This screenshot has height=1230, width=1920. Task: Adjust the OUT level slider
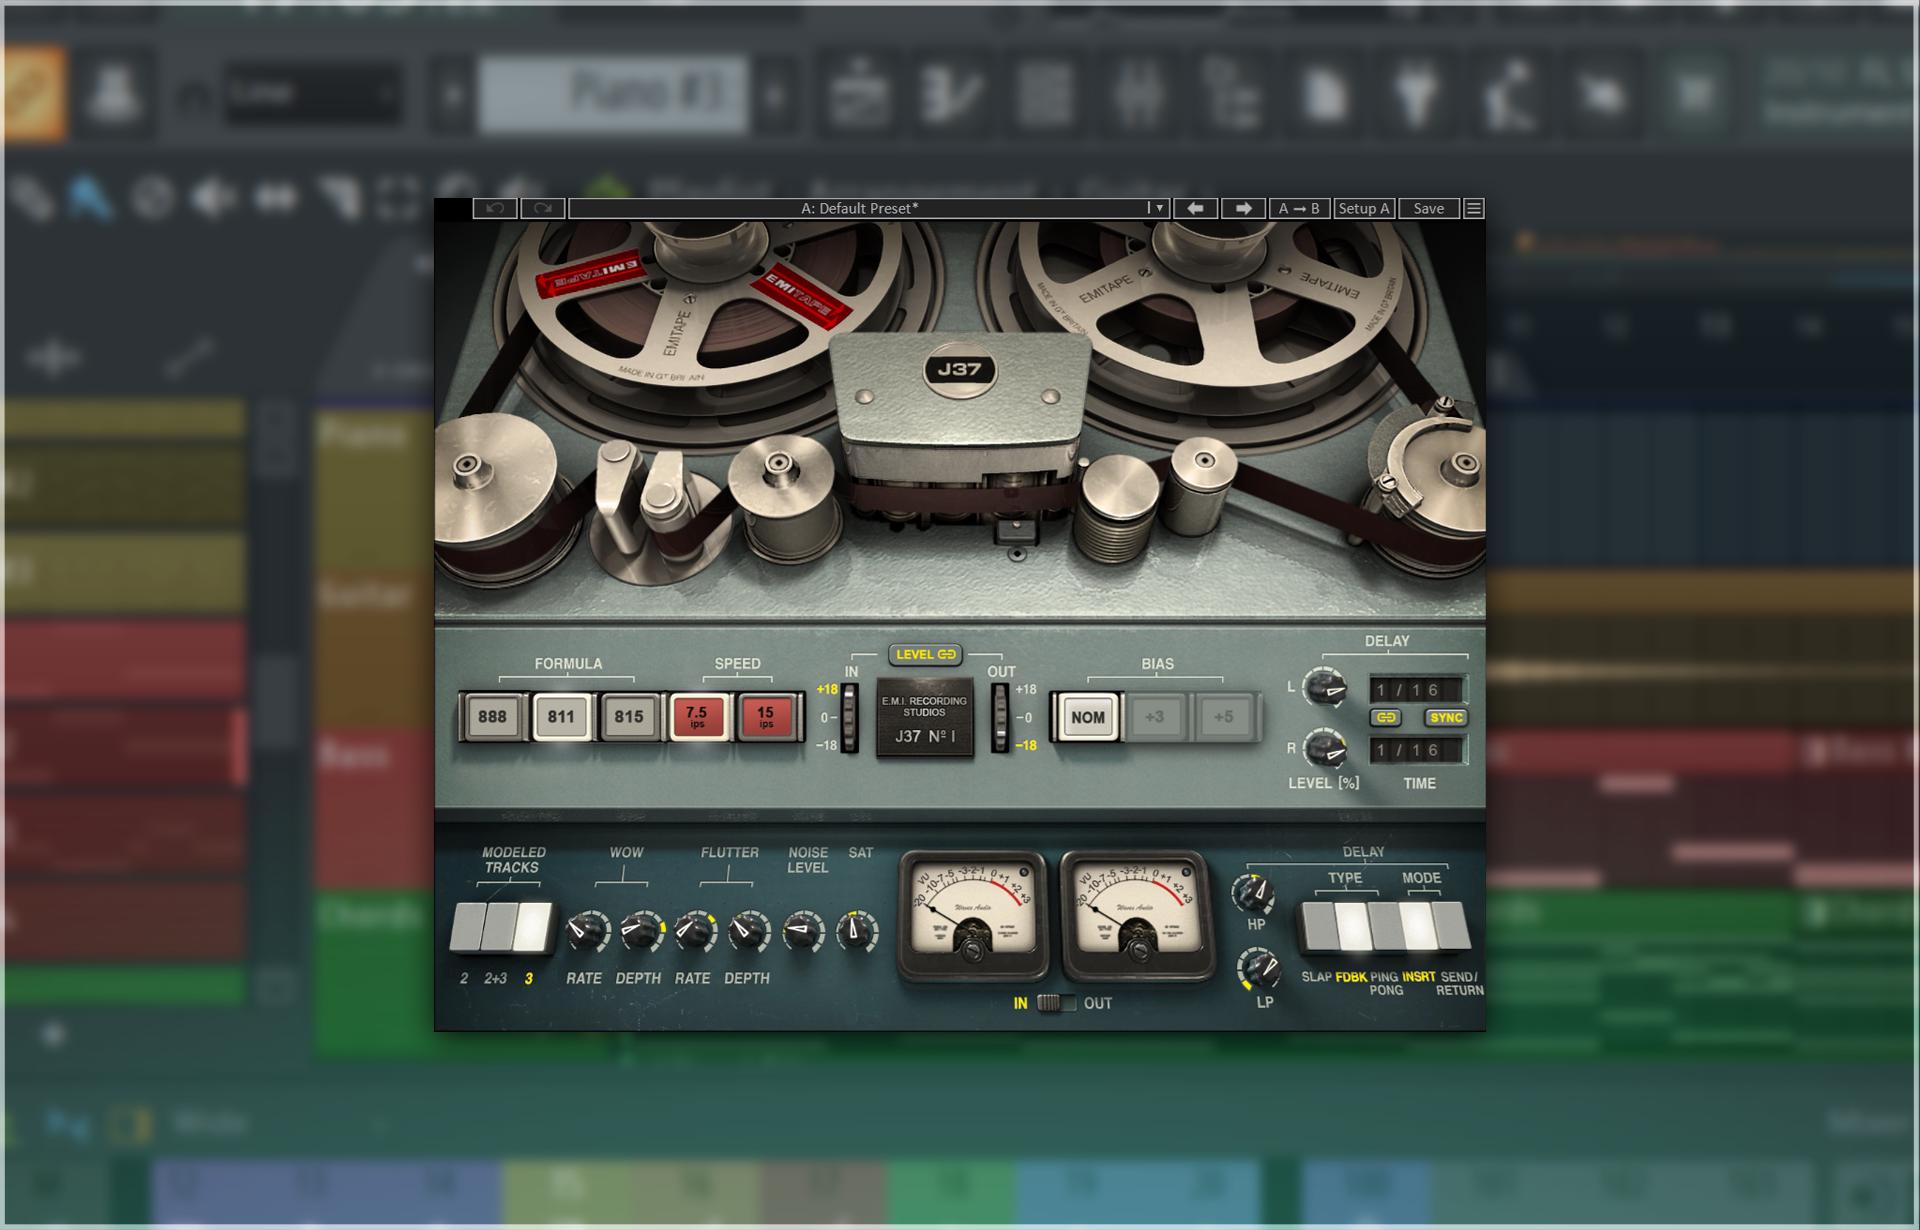coord(1000,717)
